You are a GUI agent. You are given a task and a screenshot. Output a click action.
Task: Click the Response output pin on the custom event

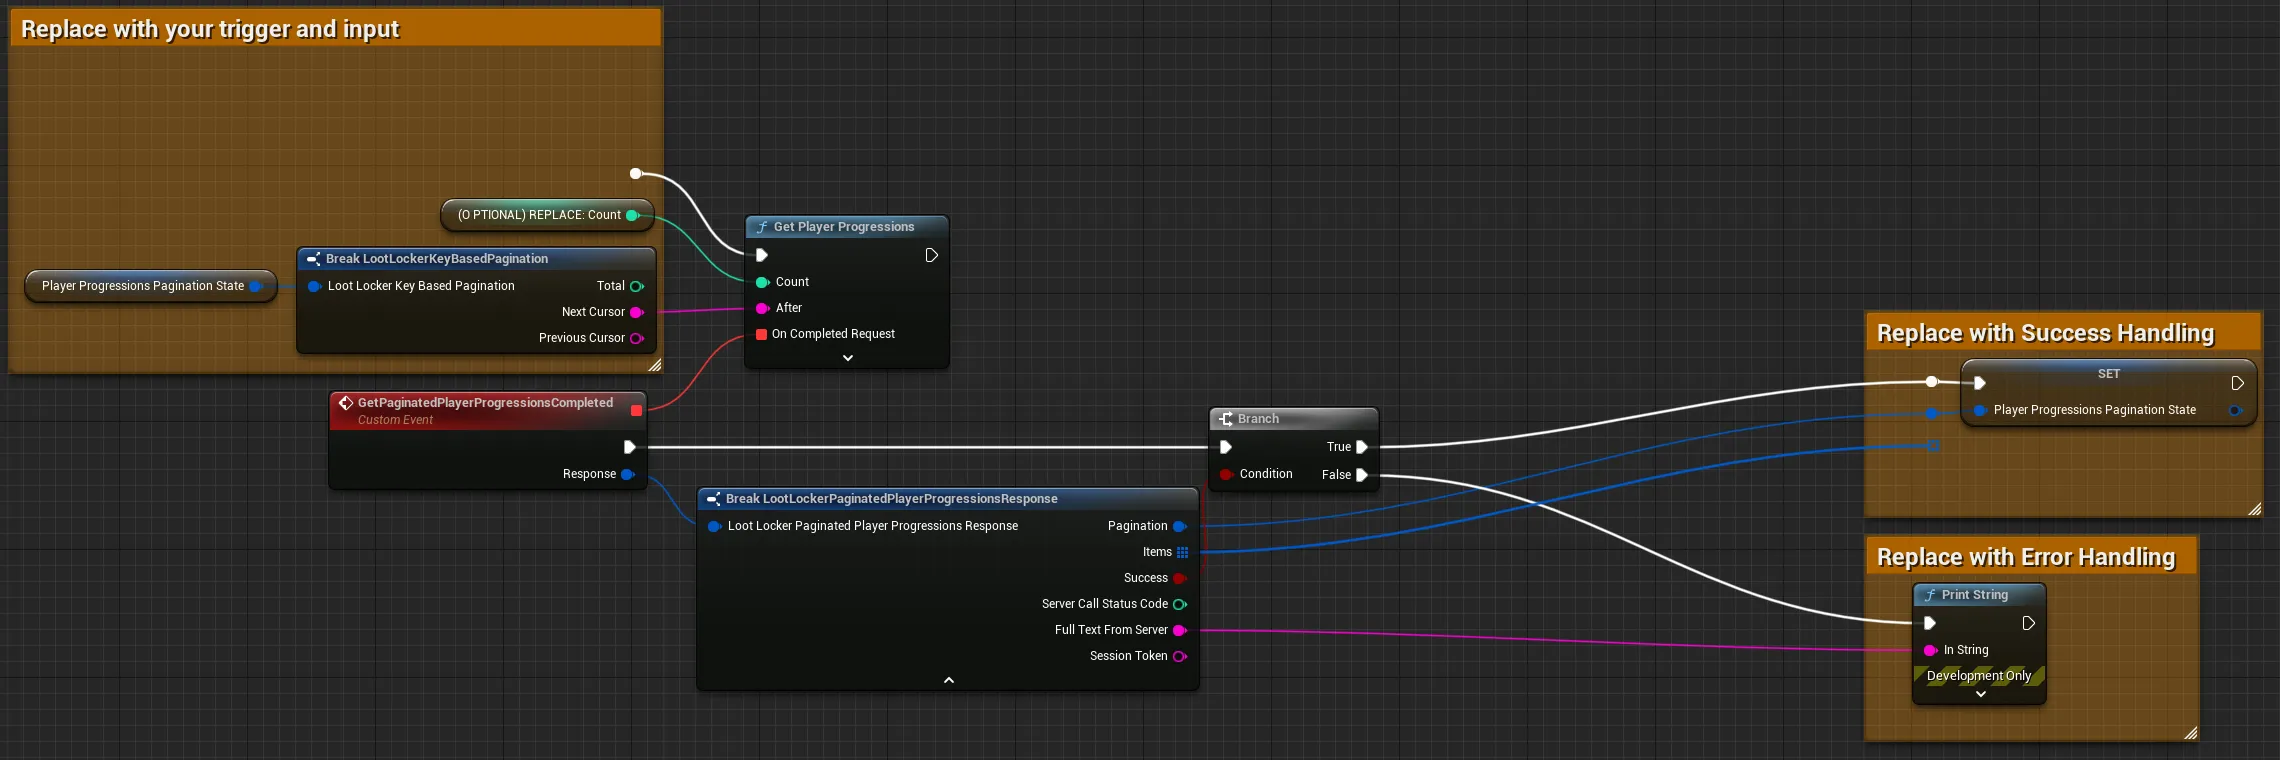pos(628,474)
